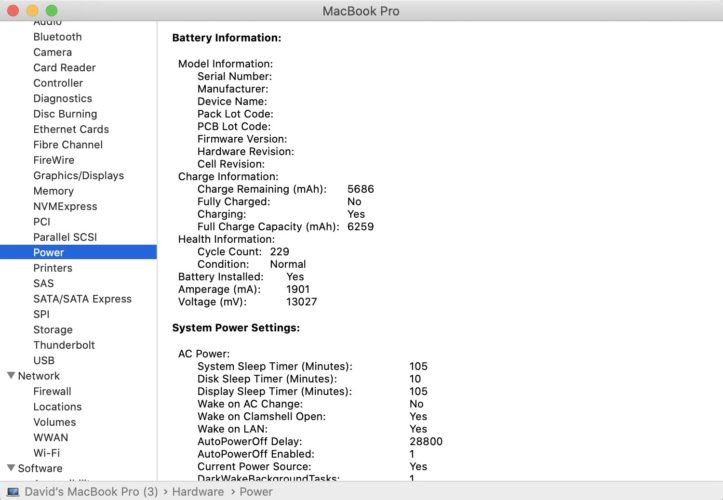
Task: Click the Serial Number label
Action: (234, 76)
